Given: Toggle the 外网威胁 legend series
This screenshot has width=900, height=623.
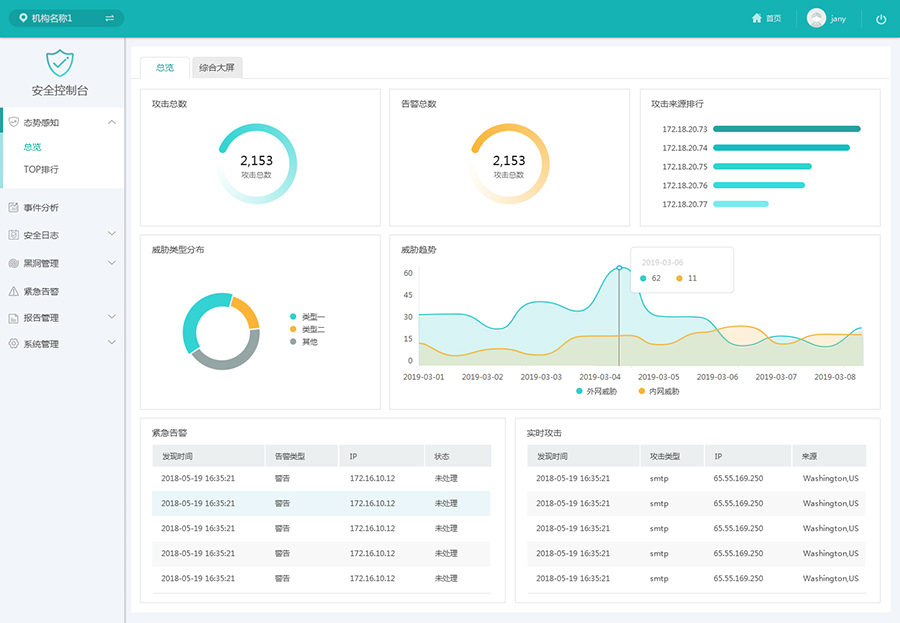Looking at the screenshot, I should pos(597,391).
